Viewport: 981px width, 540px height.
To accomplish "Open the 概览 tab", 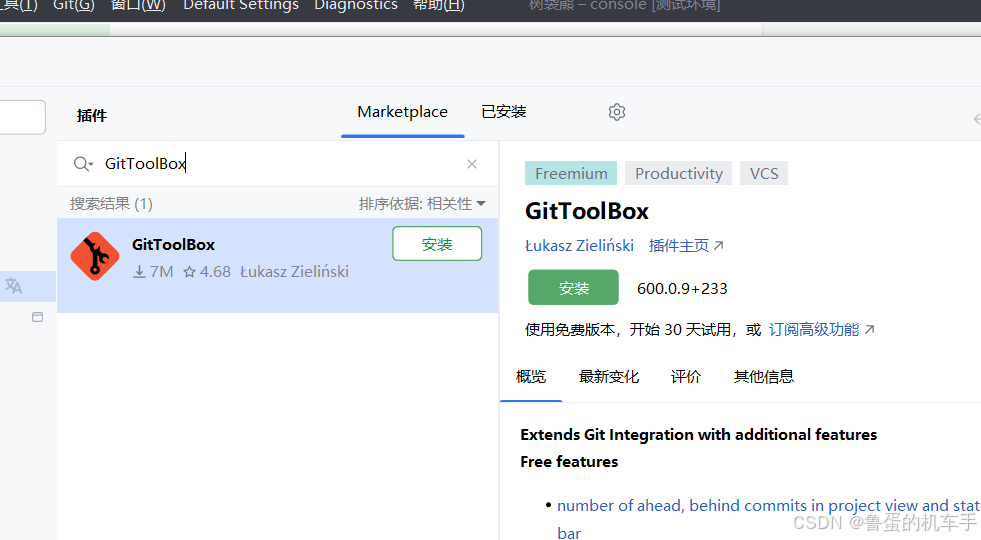I will (x=531, y=377).
